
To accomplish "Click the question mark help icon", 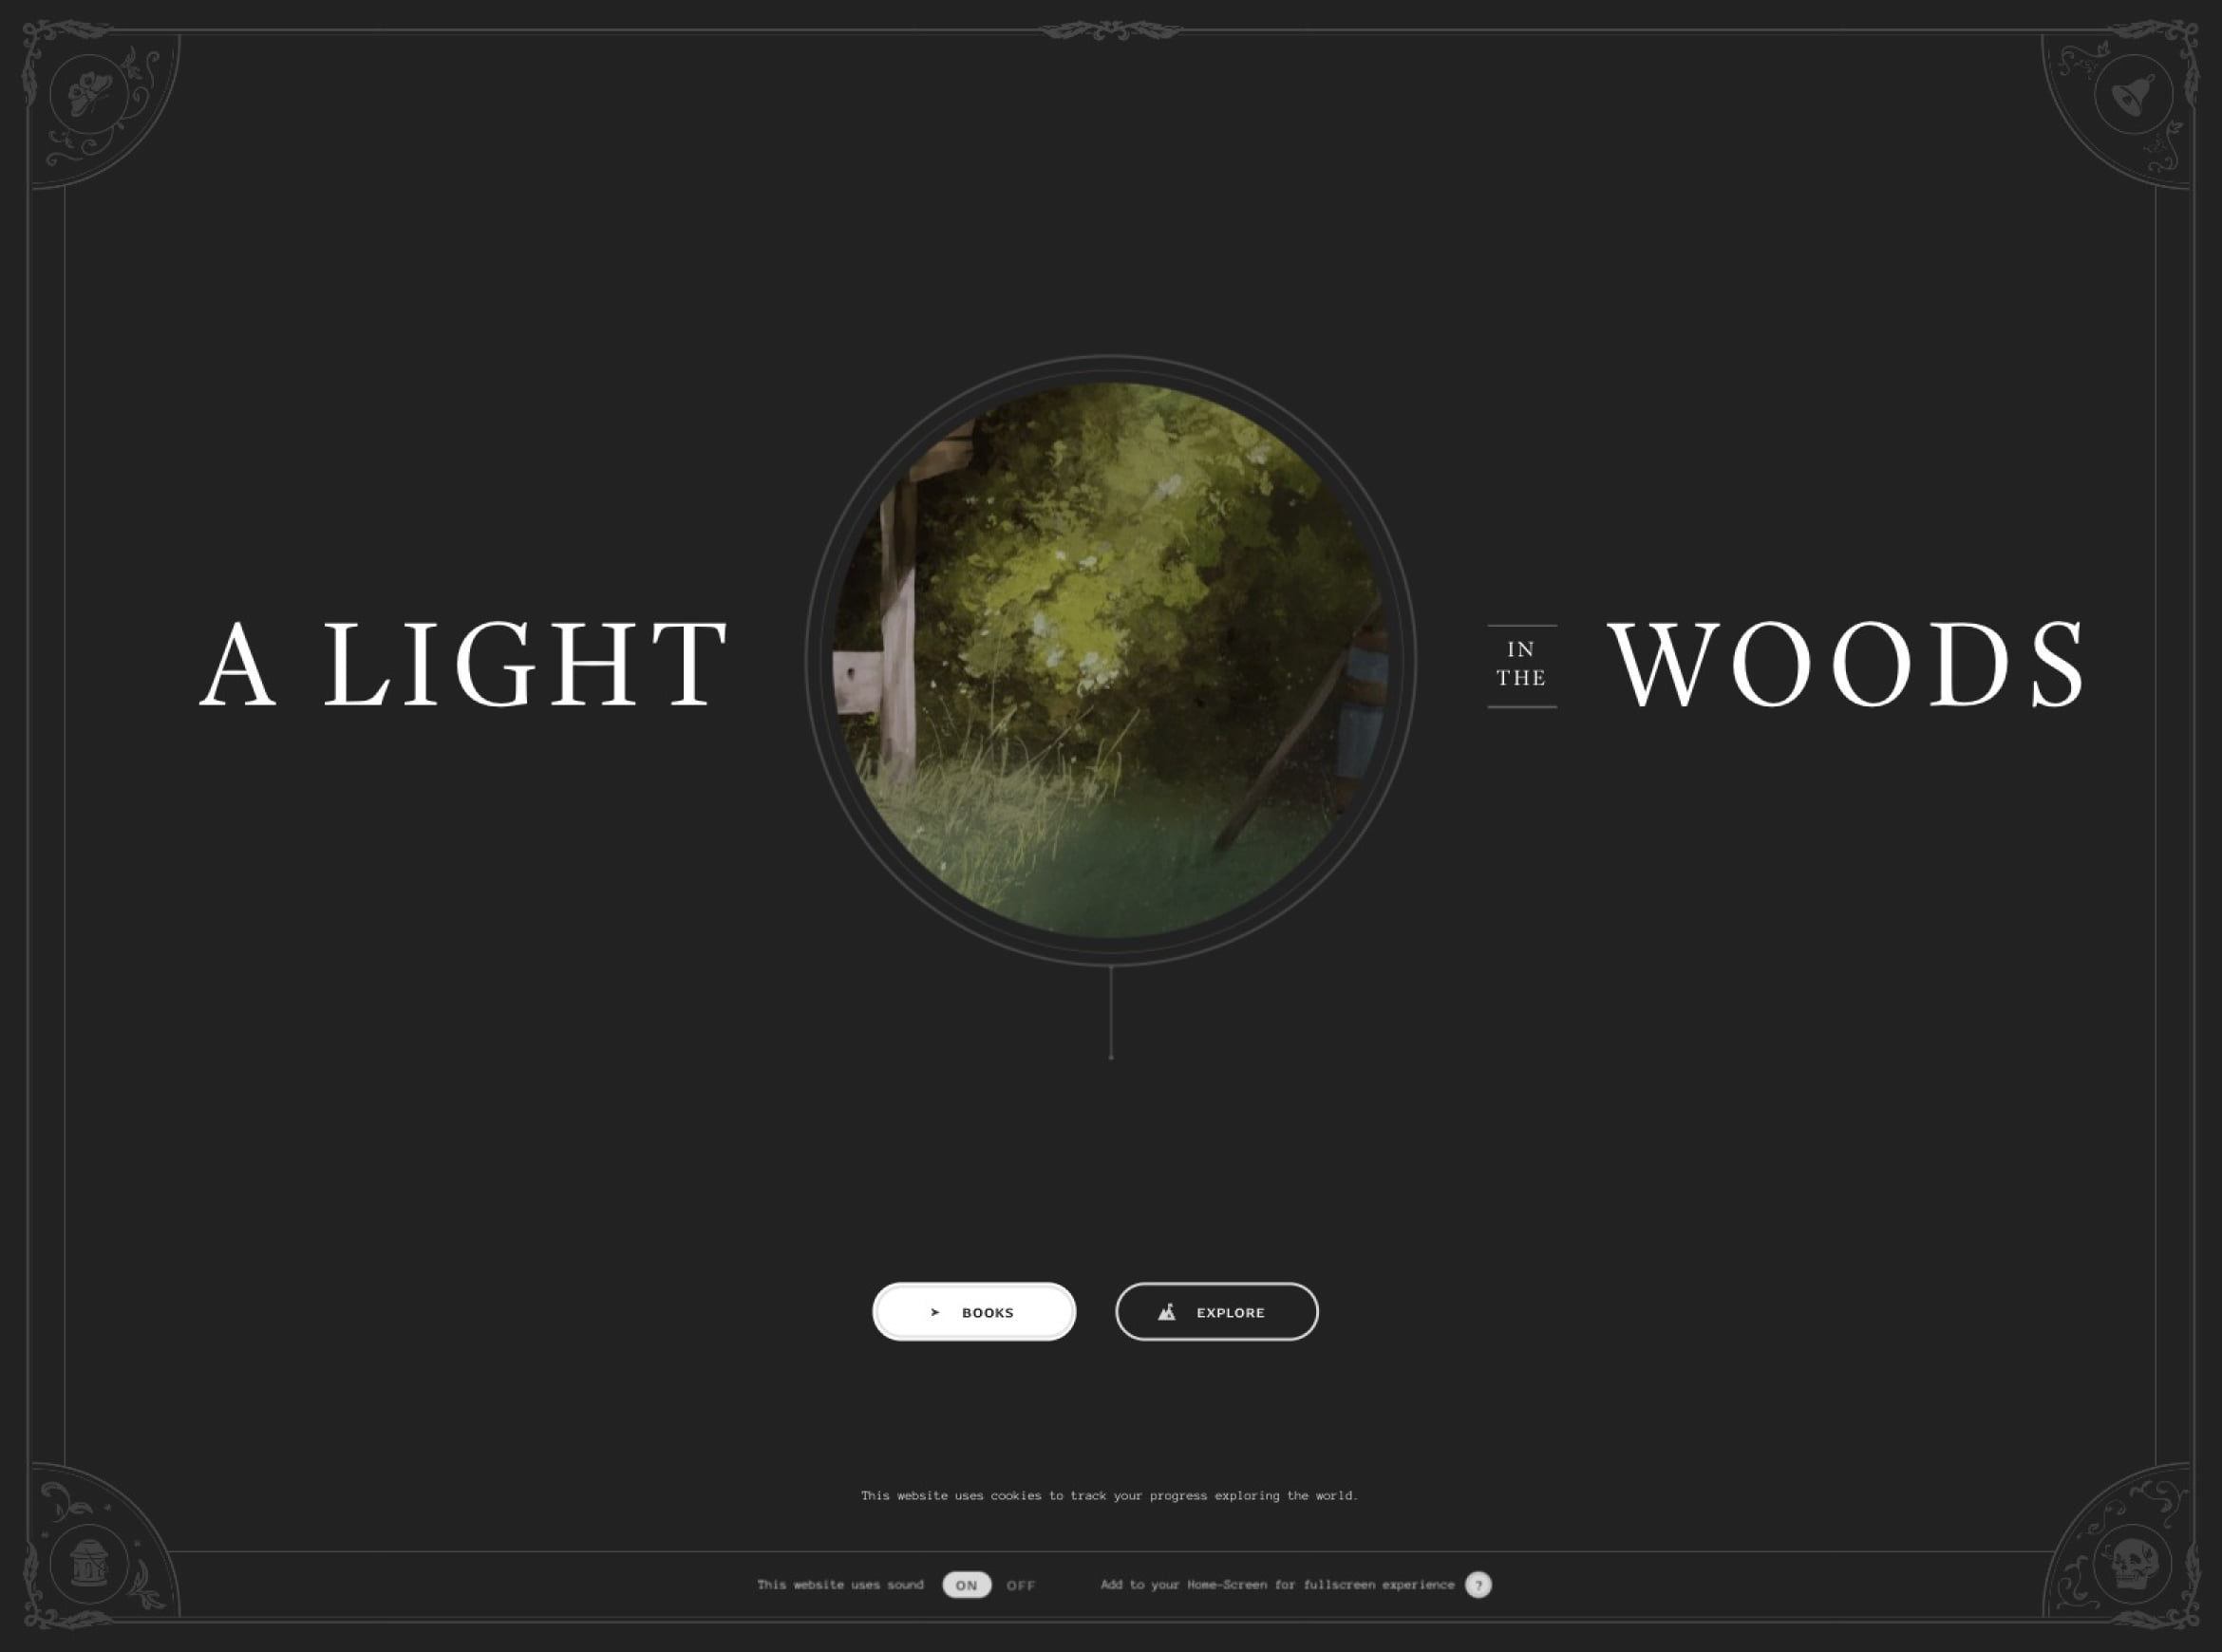I will [x=1478, y=1585].
